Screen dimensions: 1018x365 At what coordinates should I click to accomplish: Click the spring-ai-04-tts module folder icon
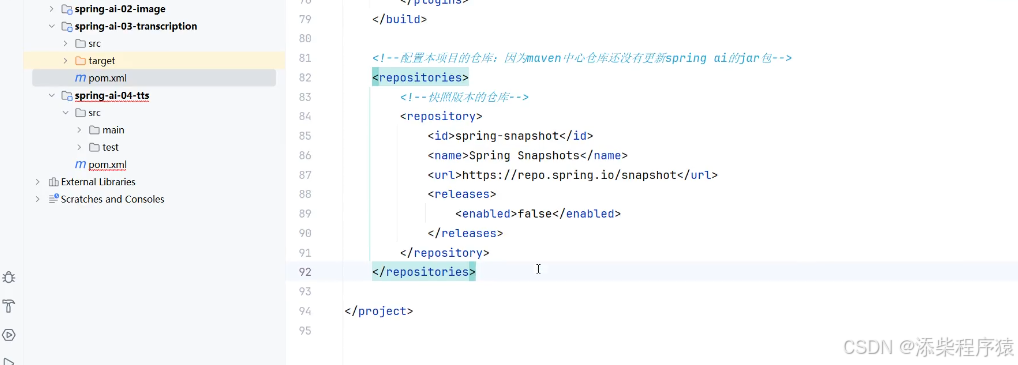66,95
